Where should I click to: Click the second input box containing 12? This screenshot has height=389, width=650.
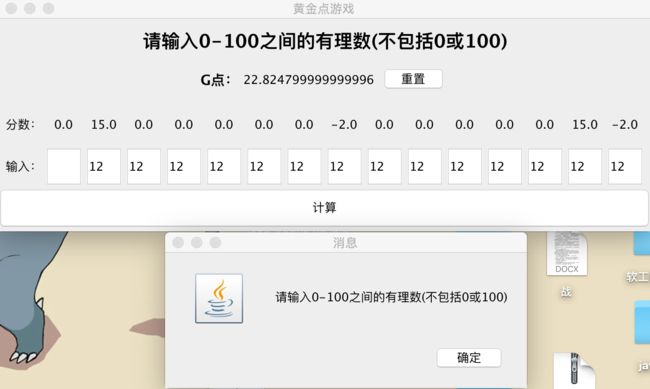click(x=104, y=167)
